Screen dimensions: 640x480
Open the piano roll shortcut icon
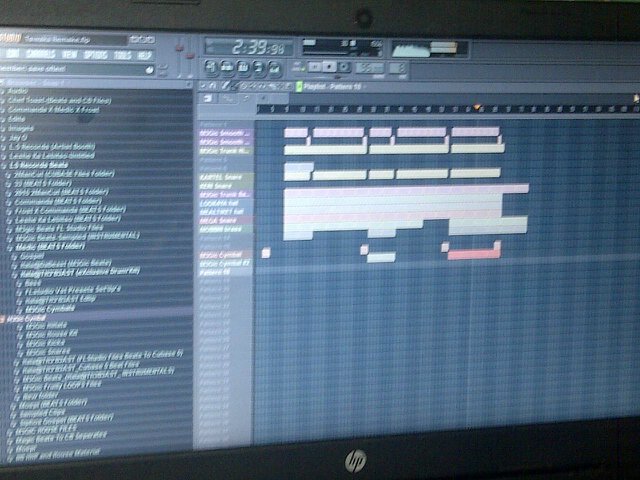243,67
